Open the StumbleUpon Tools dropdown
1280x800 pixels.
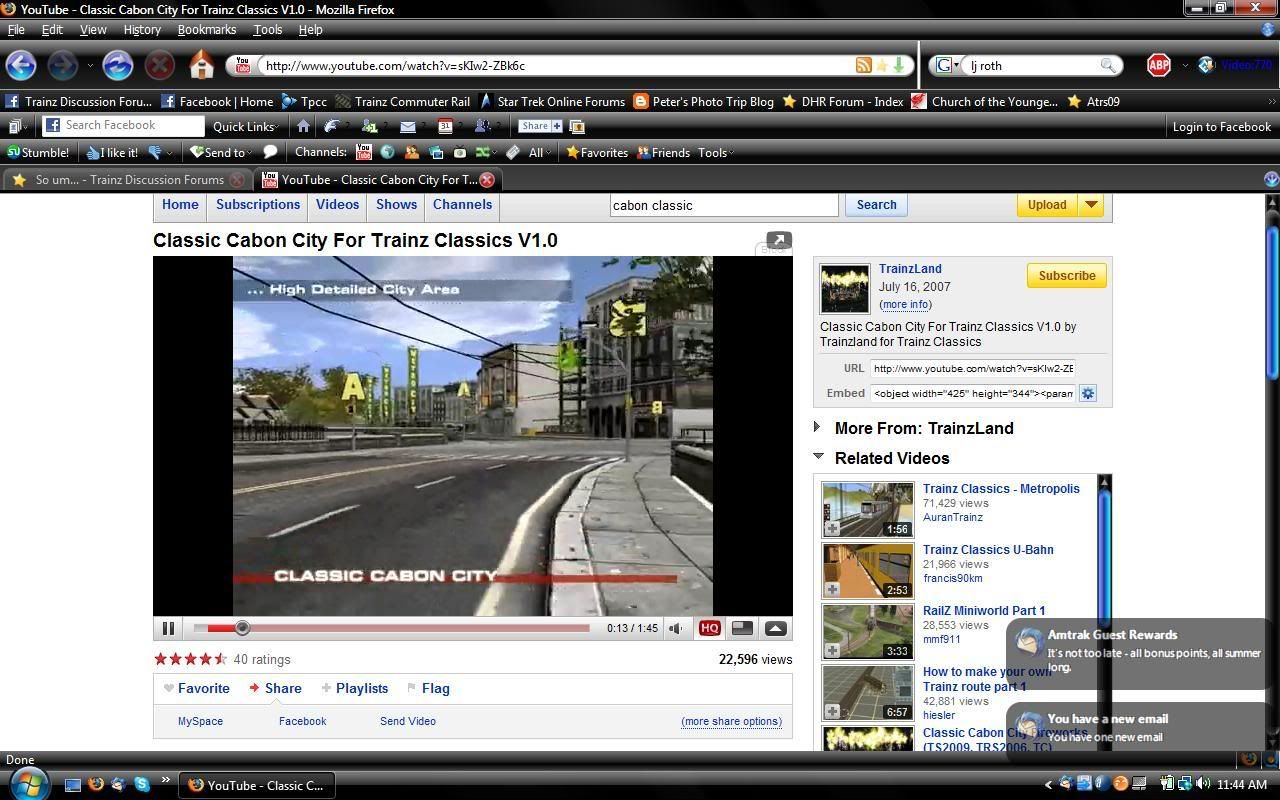pyautogui.click(x=716, y=153)
